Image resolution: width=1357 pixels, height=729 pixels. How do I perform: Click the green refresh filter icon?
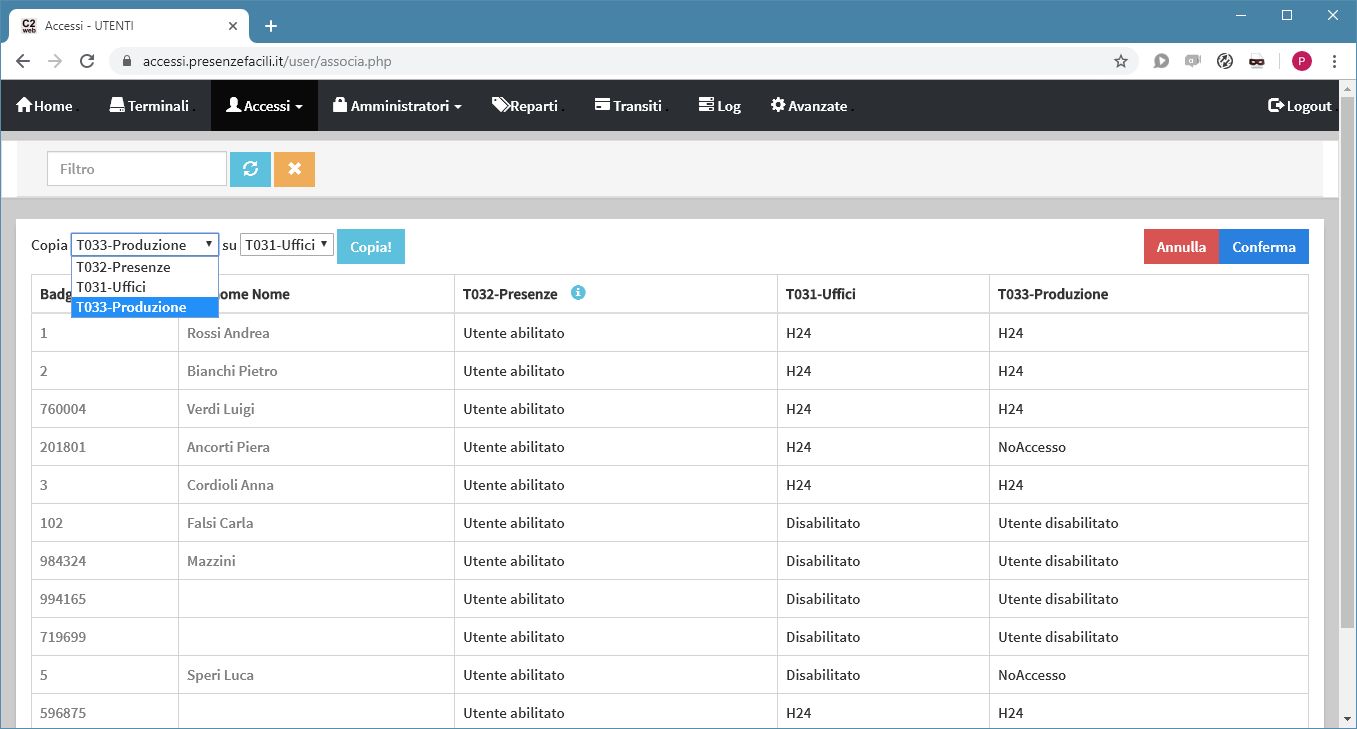(x=250, y=169)
